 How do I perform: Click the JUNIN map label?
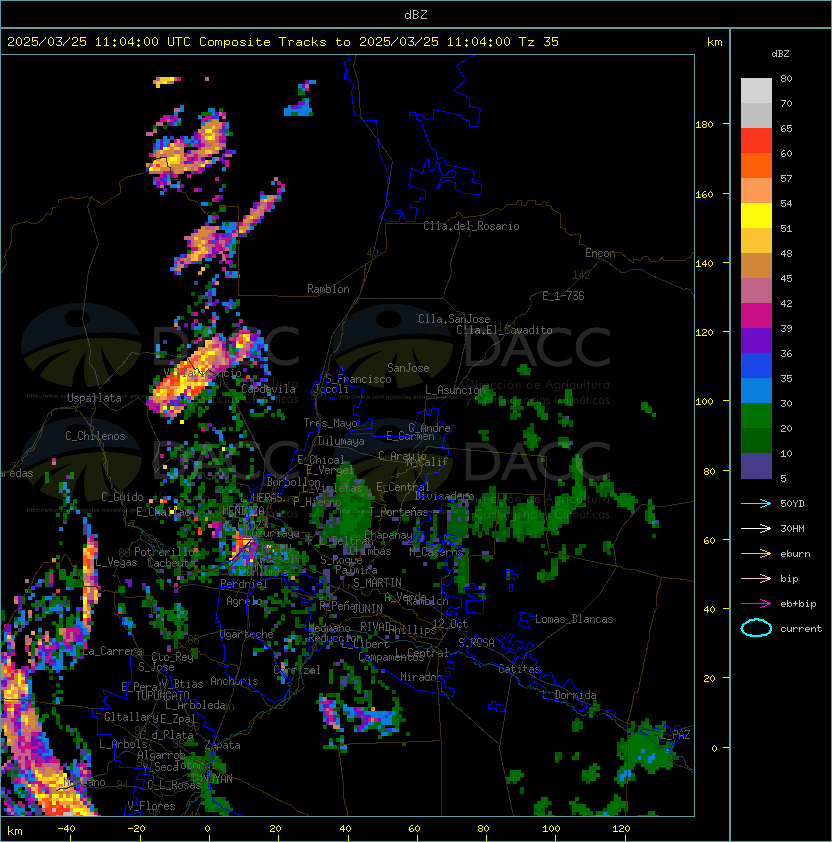[x=367, y=608]
